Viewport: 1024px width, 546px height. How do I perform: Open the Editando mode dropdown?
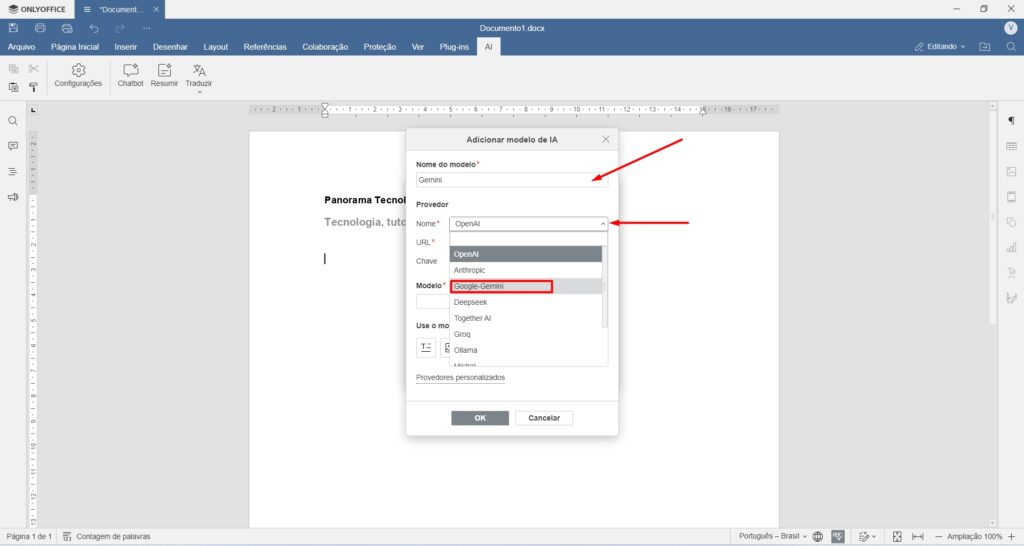940,47
